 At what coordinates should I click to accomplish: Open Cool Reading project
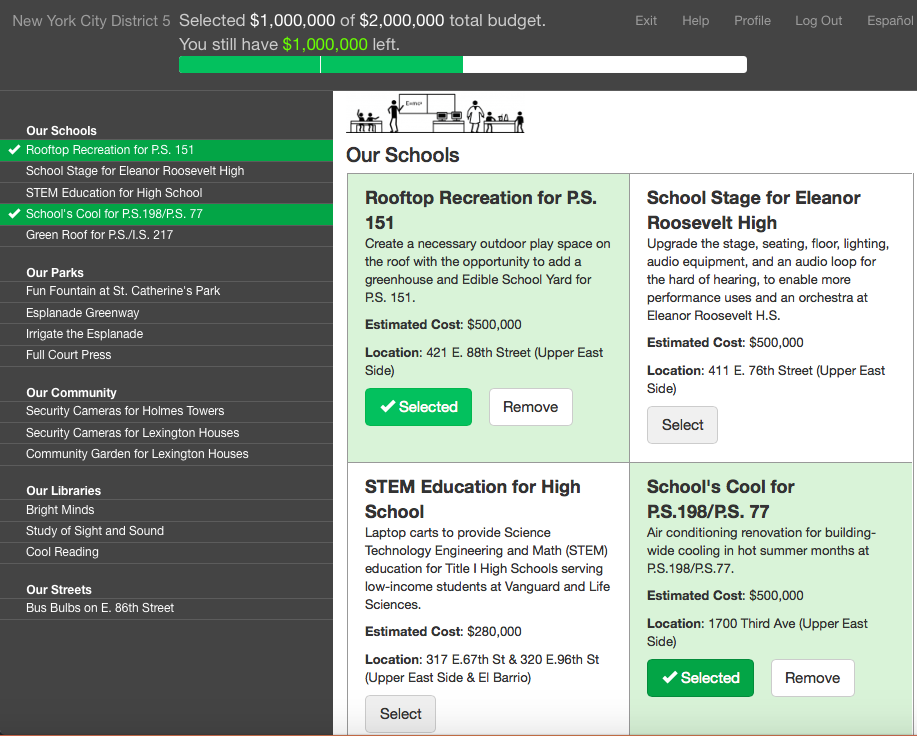[166, 552]
